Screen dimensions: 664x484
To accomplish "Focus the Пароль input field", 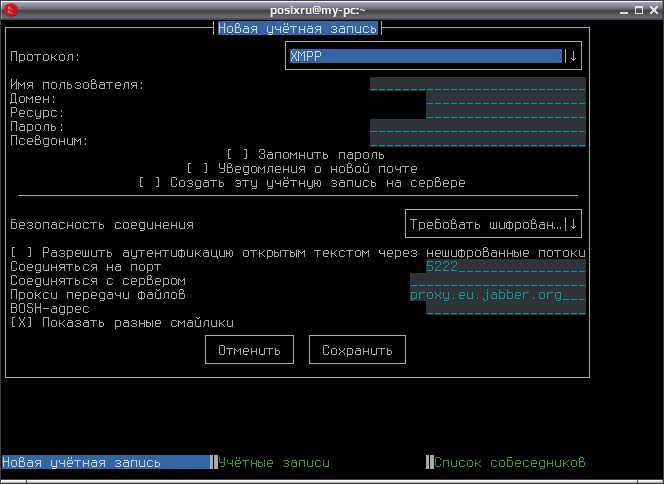I will (x=478, y=126).
